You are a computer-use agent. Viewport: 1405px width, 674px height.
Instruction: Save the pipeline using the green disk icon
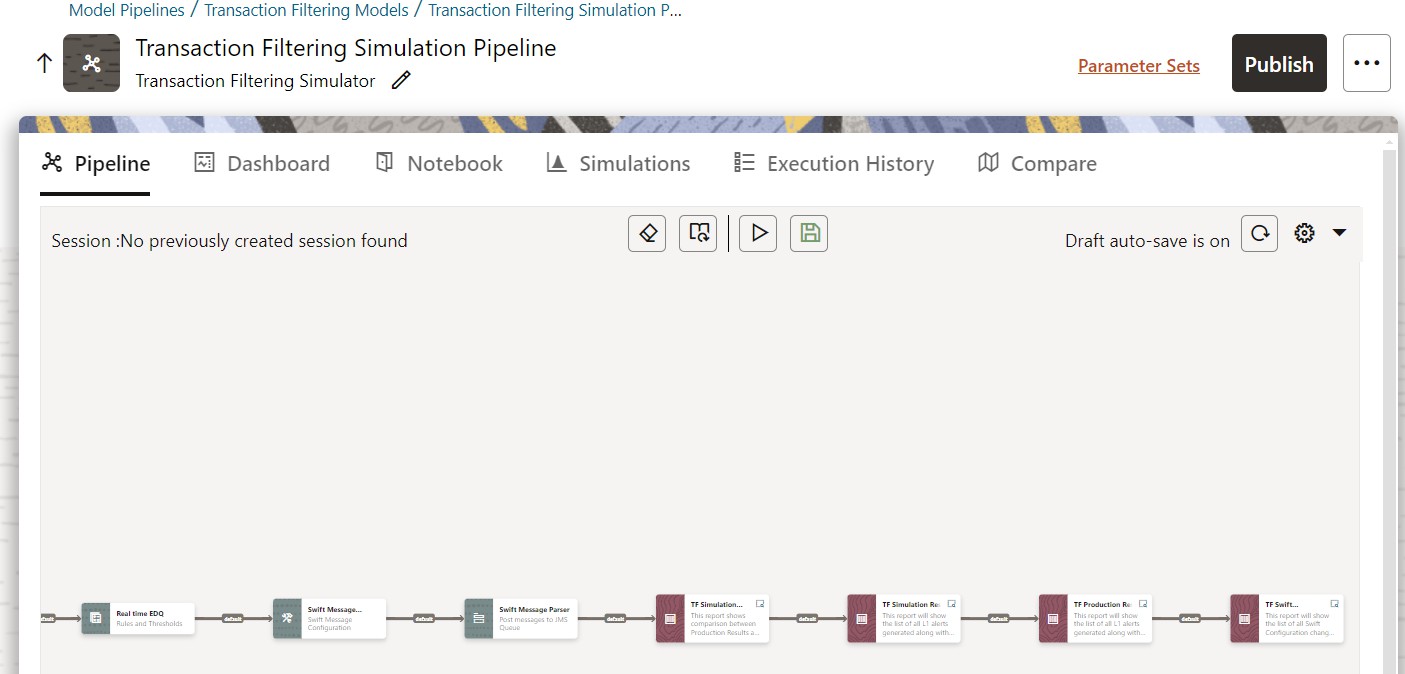[809, 233]
